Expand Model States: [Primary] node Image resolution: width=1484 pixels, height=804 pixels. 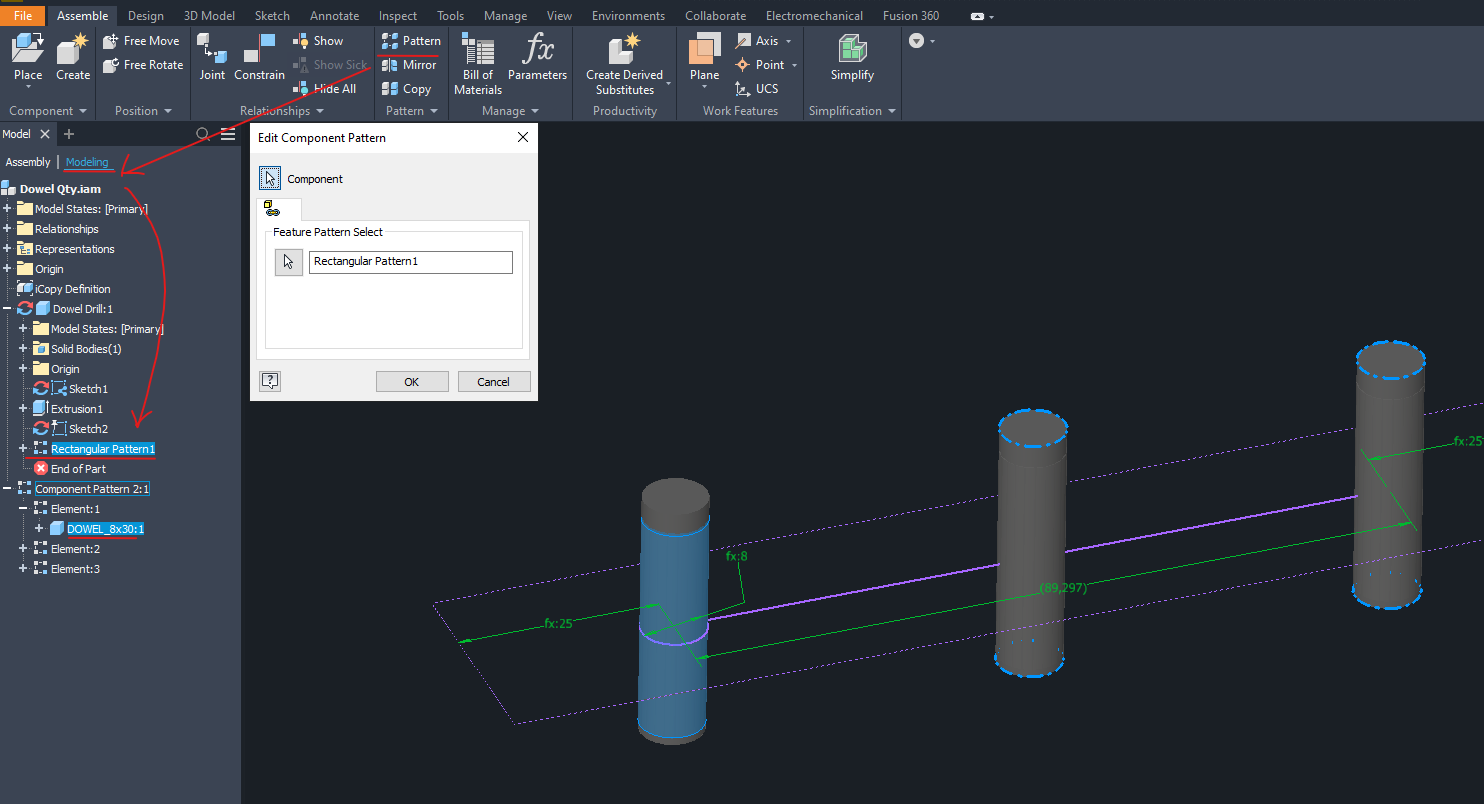[8, 208]
